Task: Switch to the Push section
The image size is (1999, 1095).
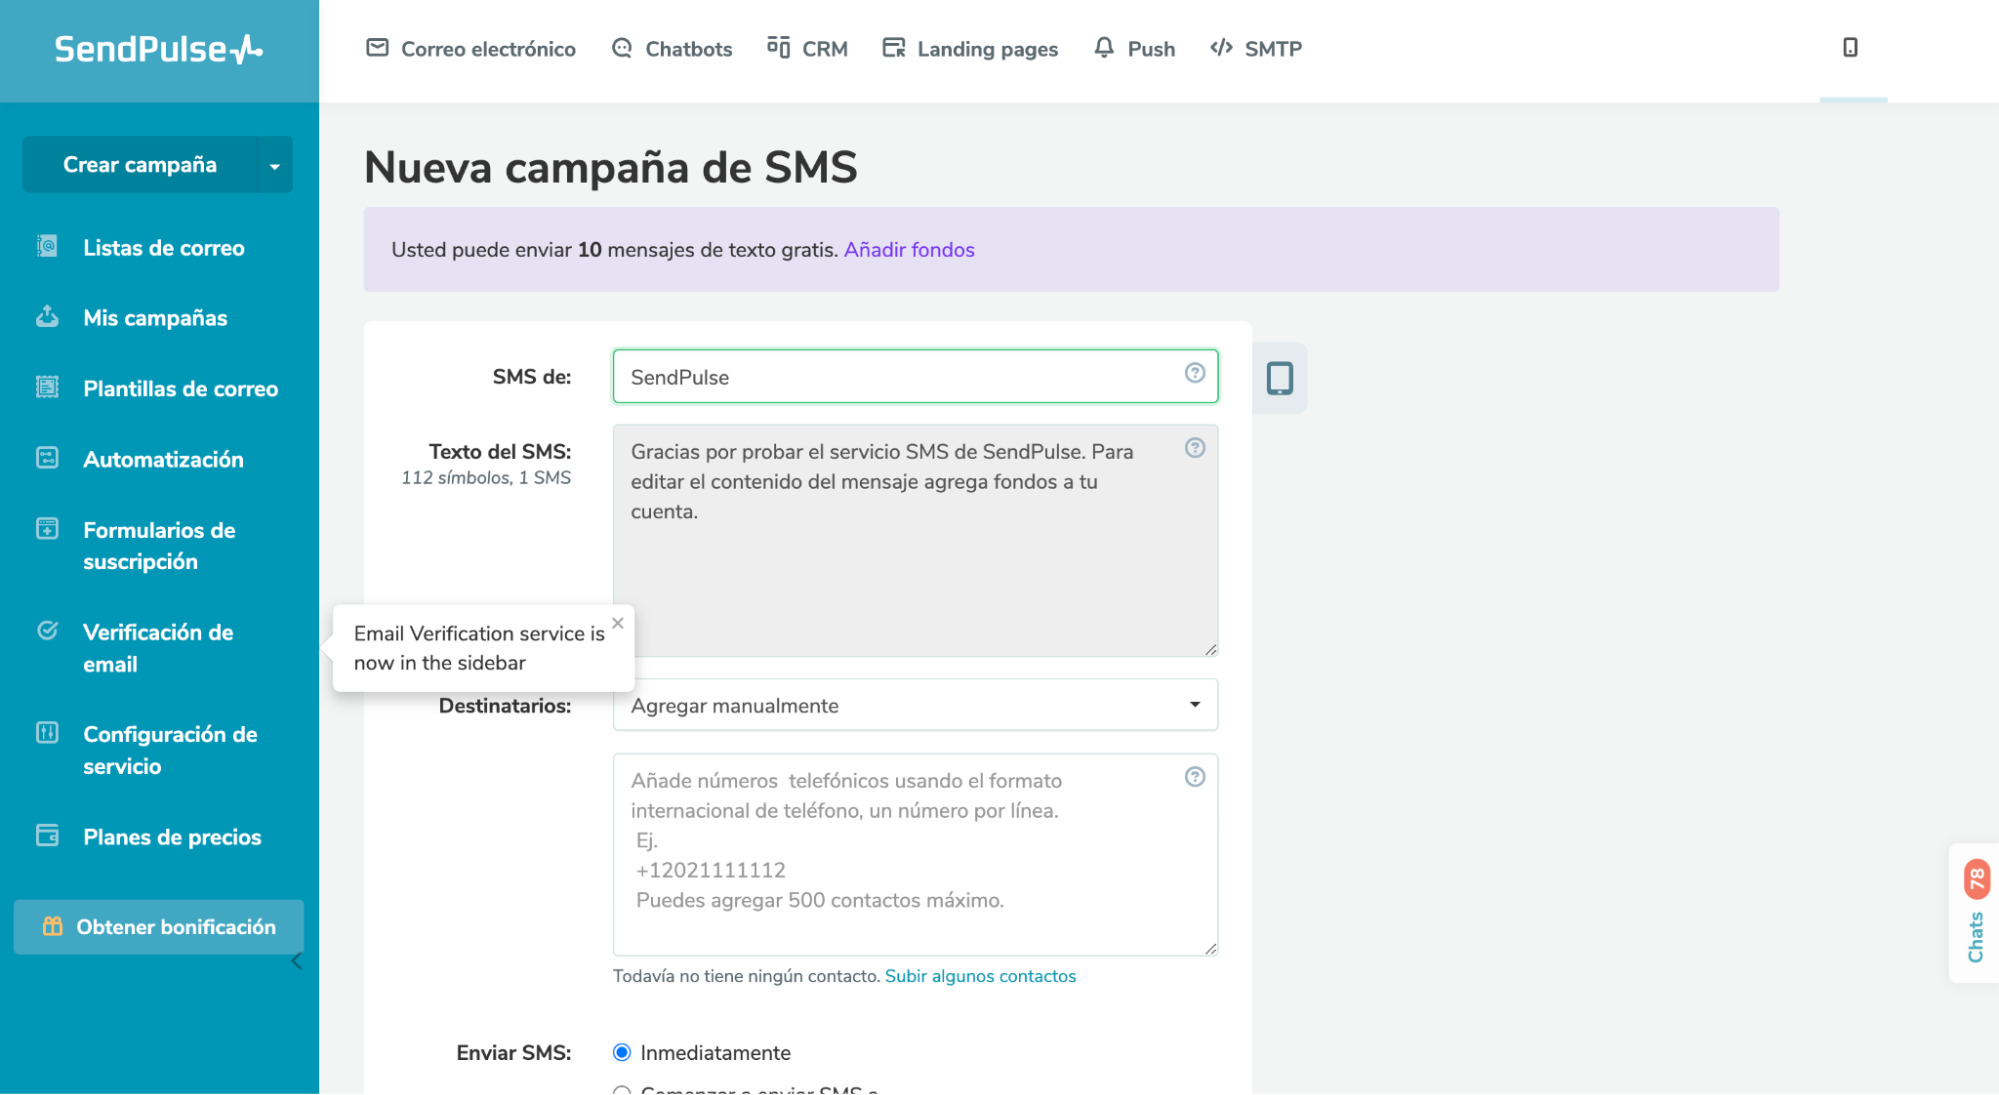Action: pyautogui.click(x=1134, y=48)
